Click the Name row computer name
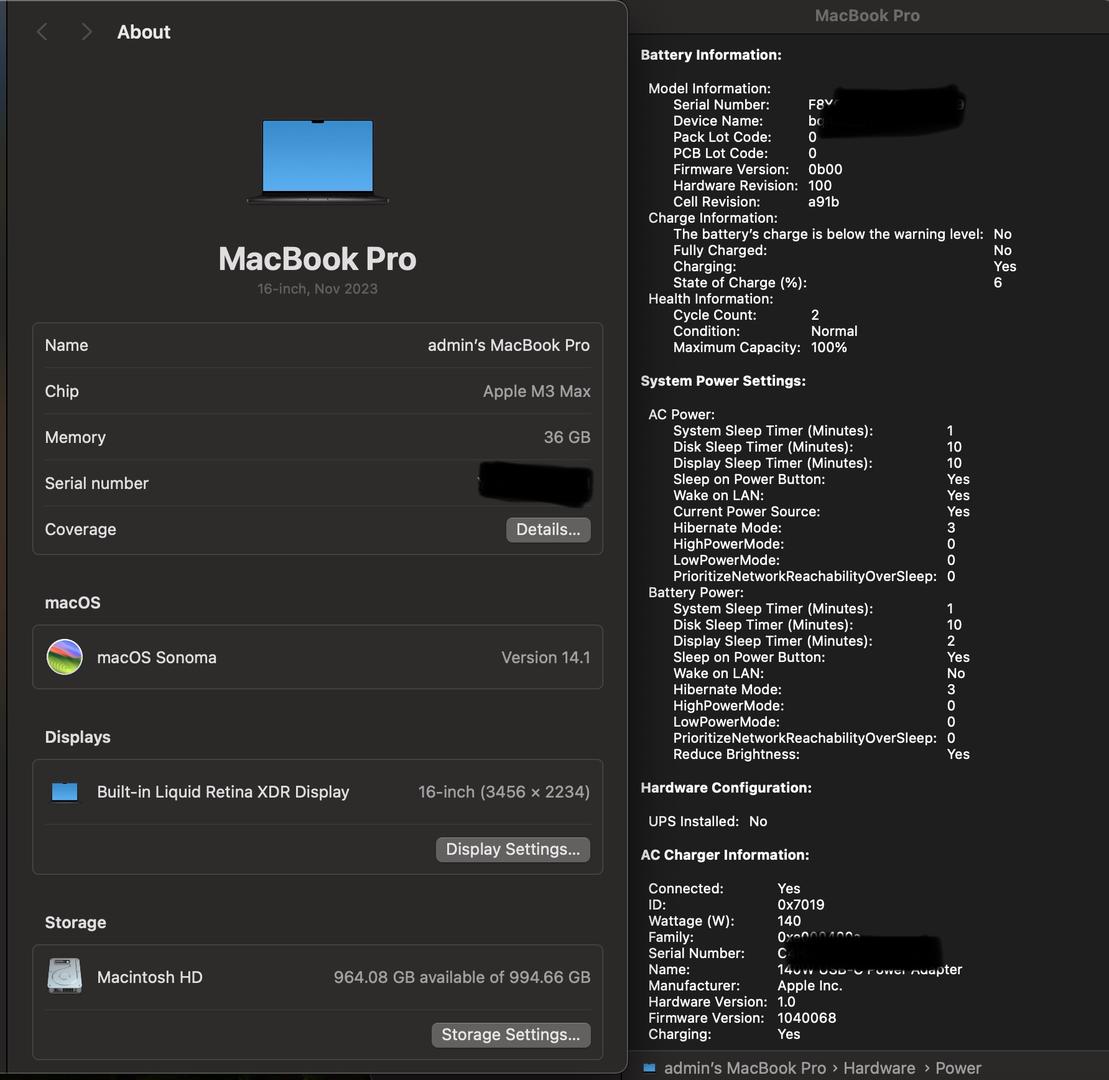The height and width of the screenshot is (1080, 1109). pyautogui.click(x=508, y=345)
